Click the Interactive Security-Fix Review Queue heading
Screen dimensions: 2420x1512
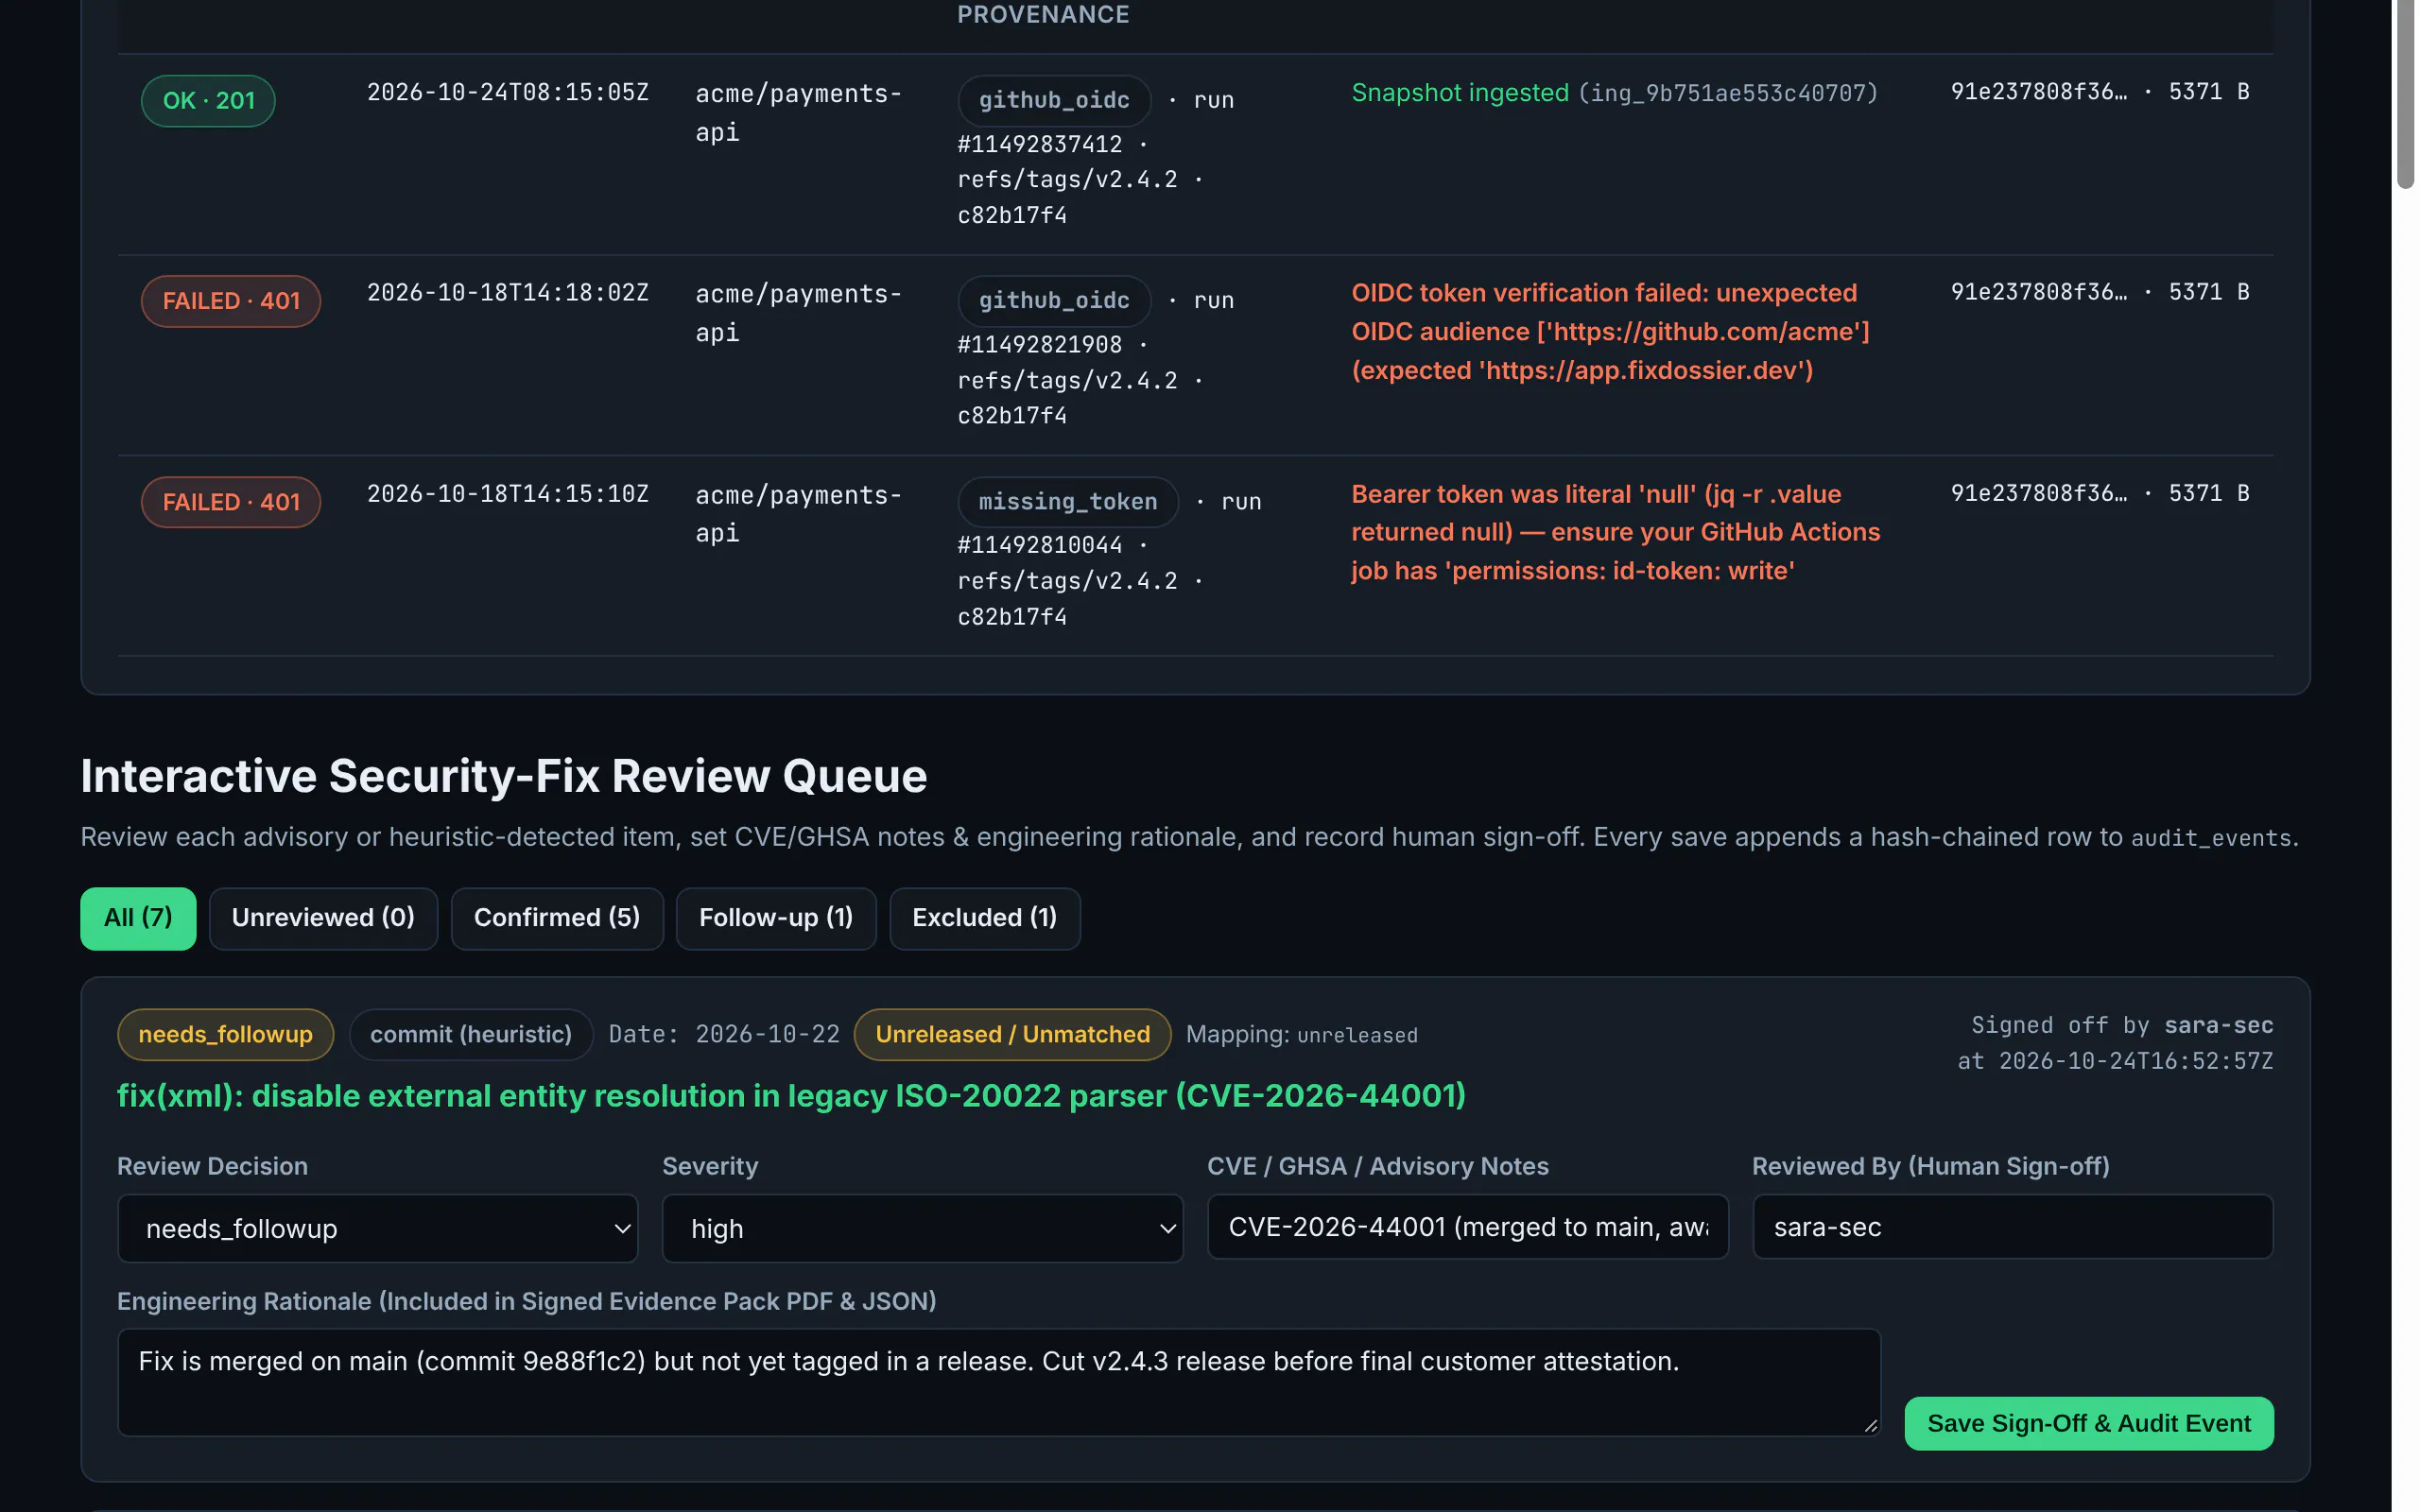(x=504, y=775)
